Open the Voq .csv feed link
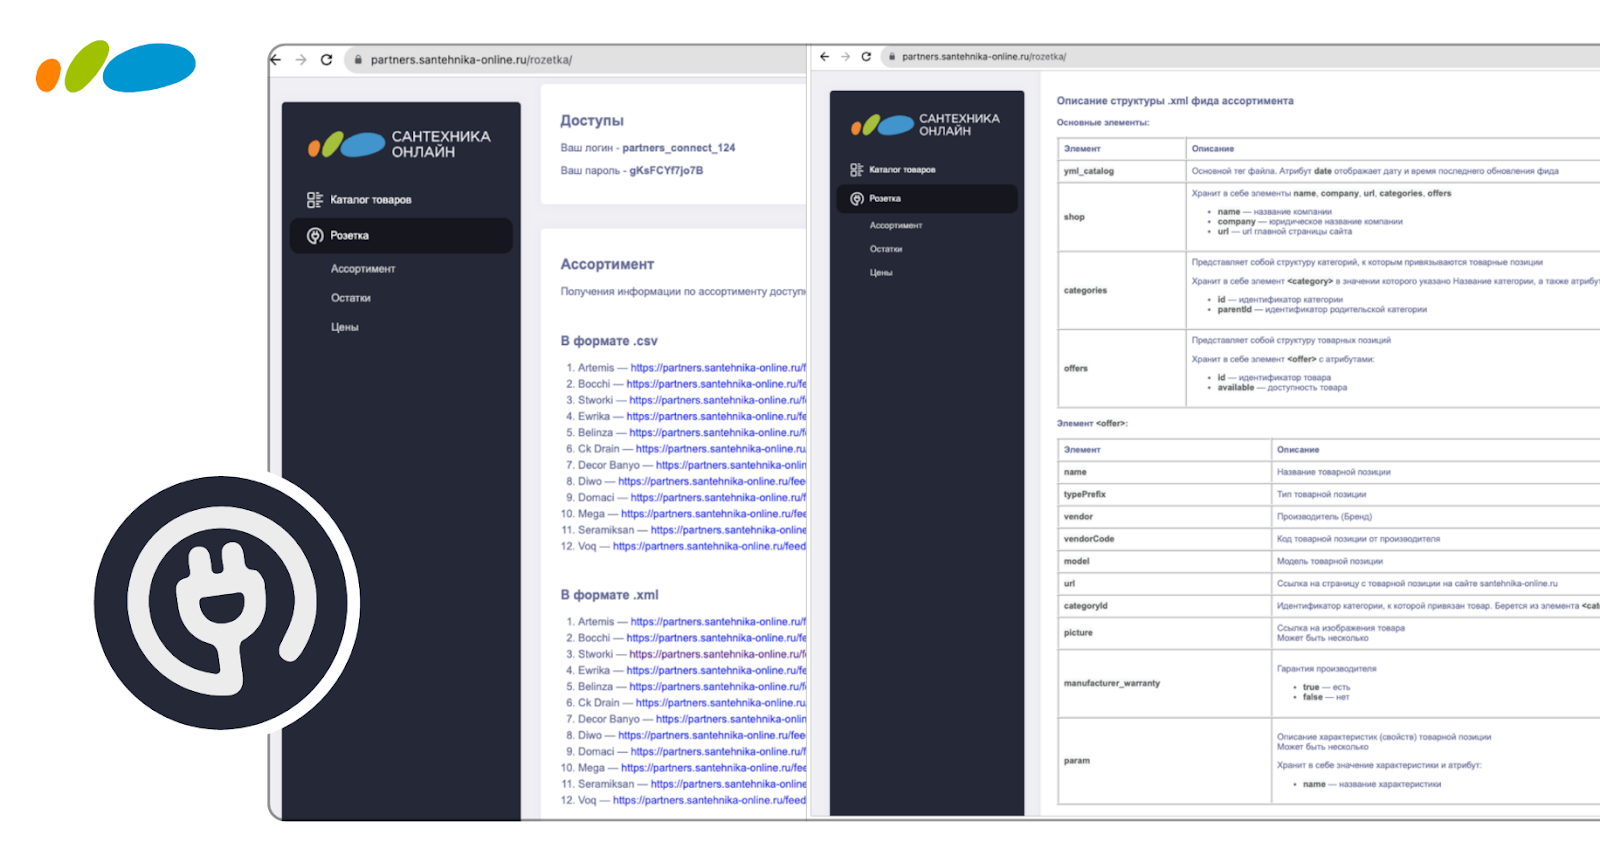The image size is (1600, 849). click(x=708, y=546)
